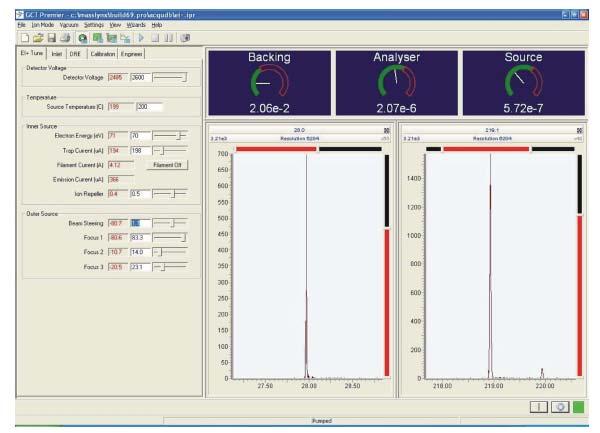Click the last grey toolbar icon
This screenshot has width=600, height=433.
(185, 38)
